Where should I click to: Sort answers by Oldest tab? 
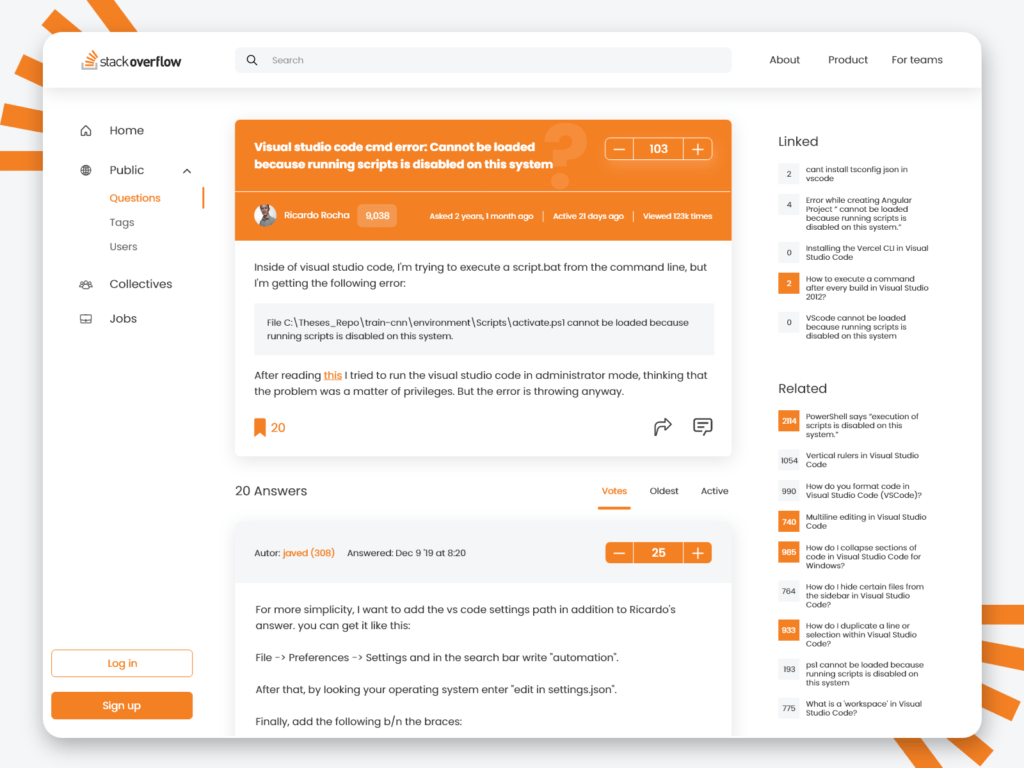click(x=664, y=491)
